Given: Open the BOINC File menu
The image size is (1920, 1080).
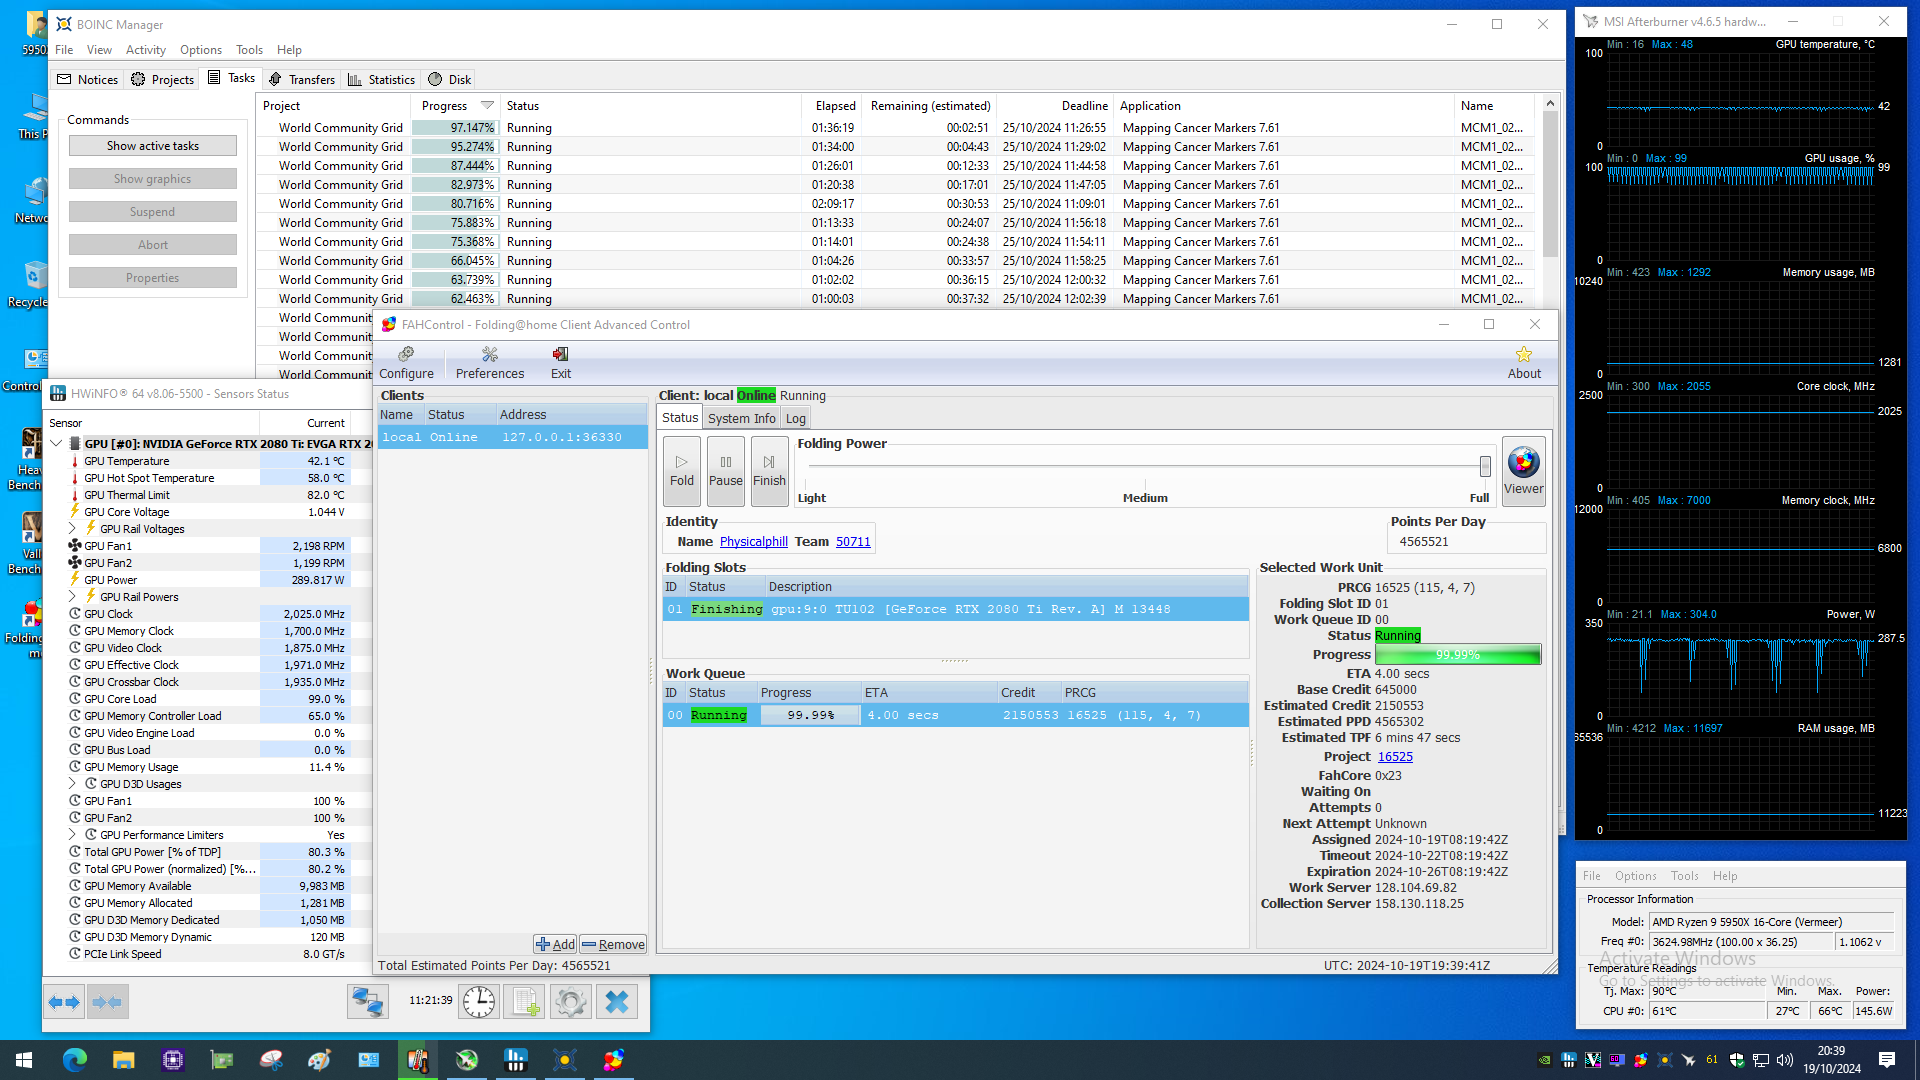Looking at the screenshot, I should (64, 49).
